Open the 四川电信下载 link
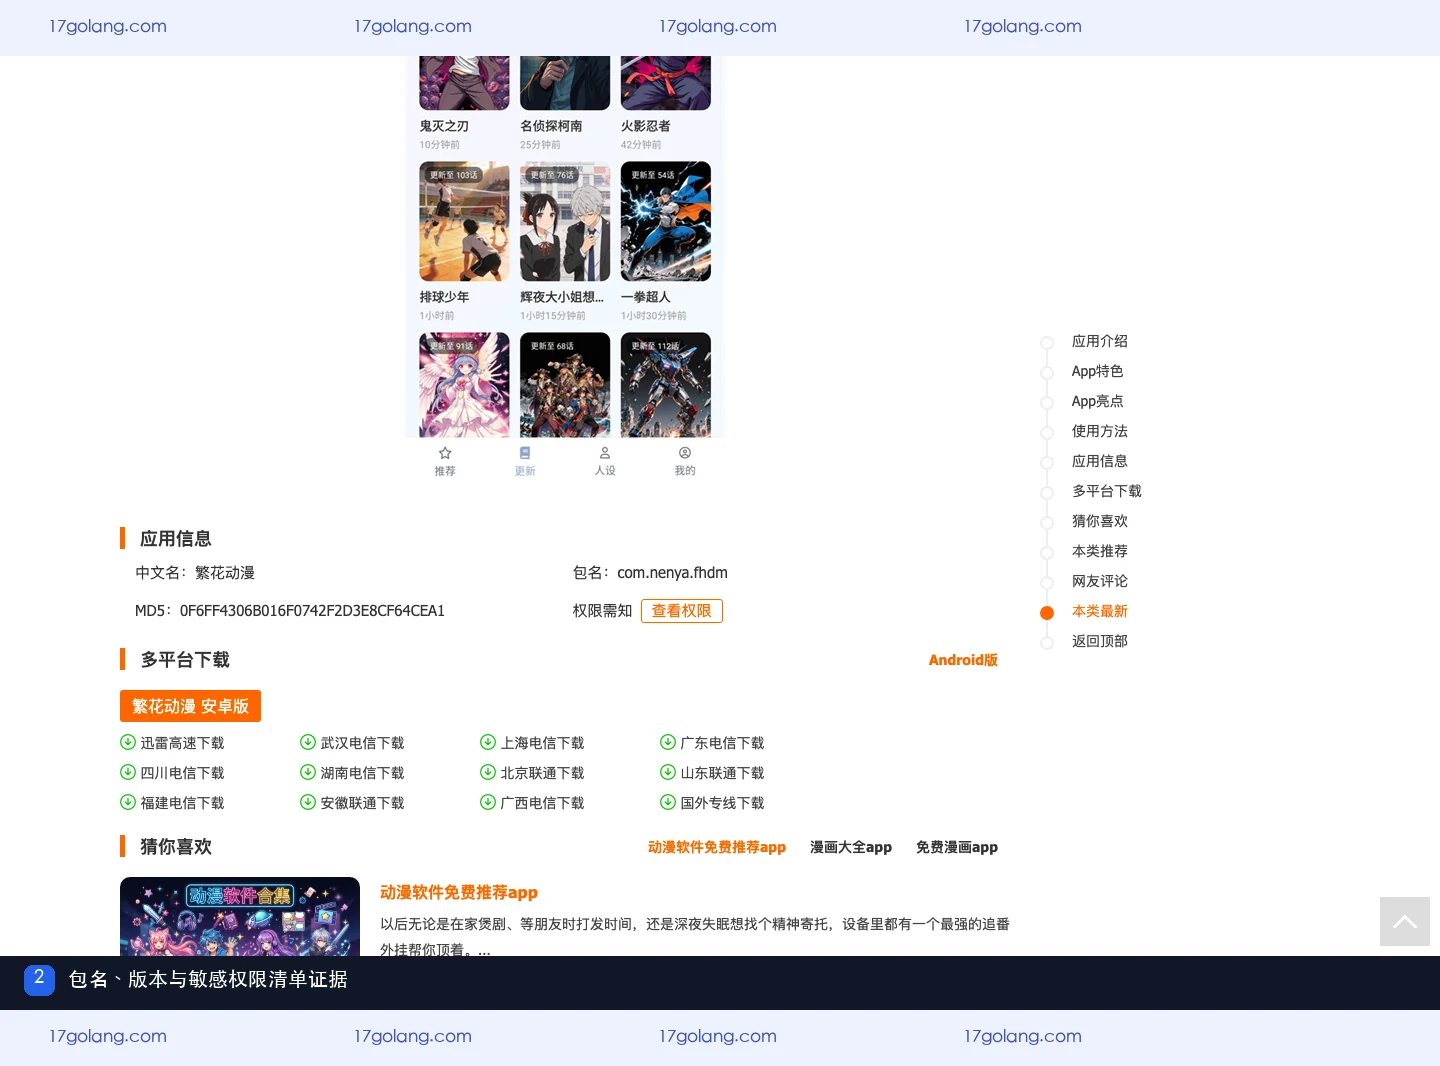 point(182,773)
